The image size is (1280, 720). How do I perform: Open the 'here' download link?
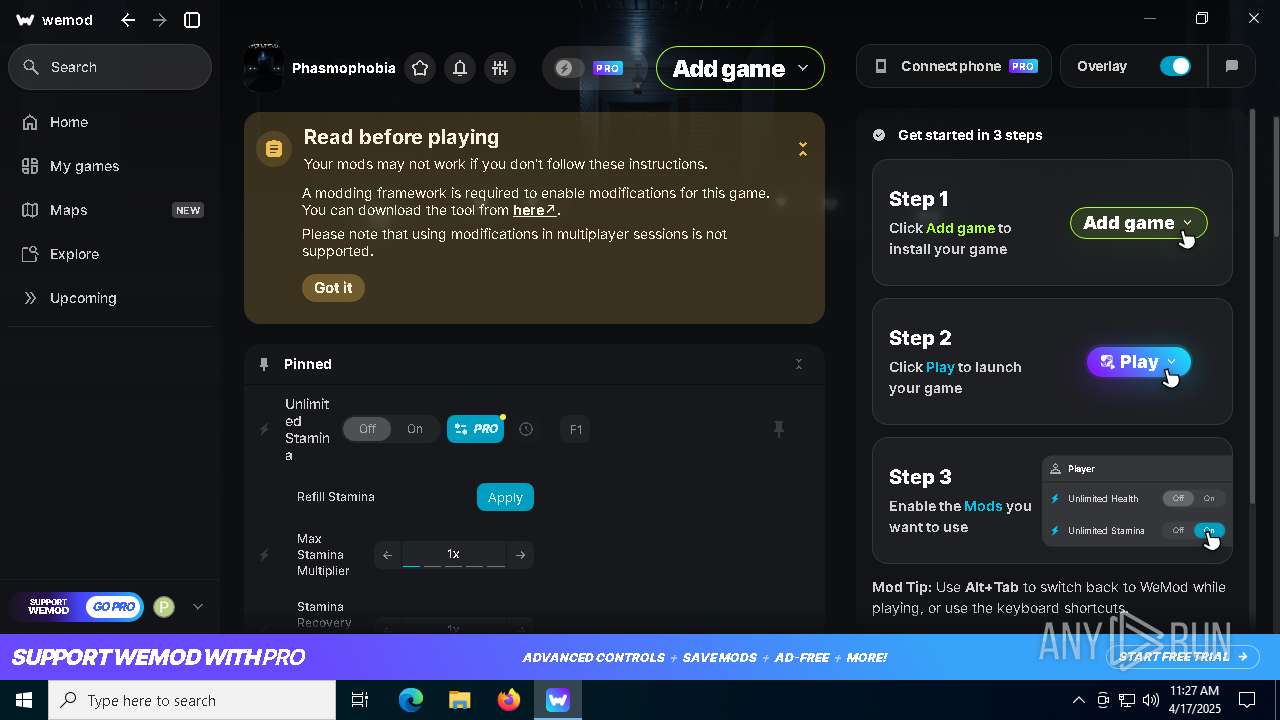pyautogui.click(x=534, y=210)
